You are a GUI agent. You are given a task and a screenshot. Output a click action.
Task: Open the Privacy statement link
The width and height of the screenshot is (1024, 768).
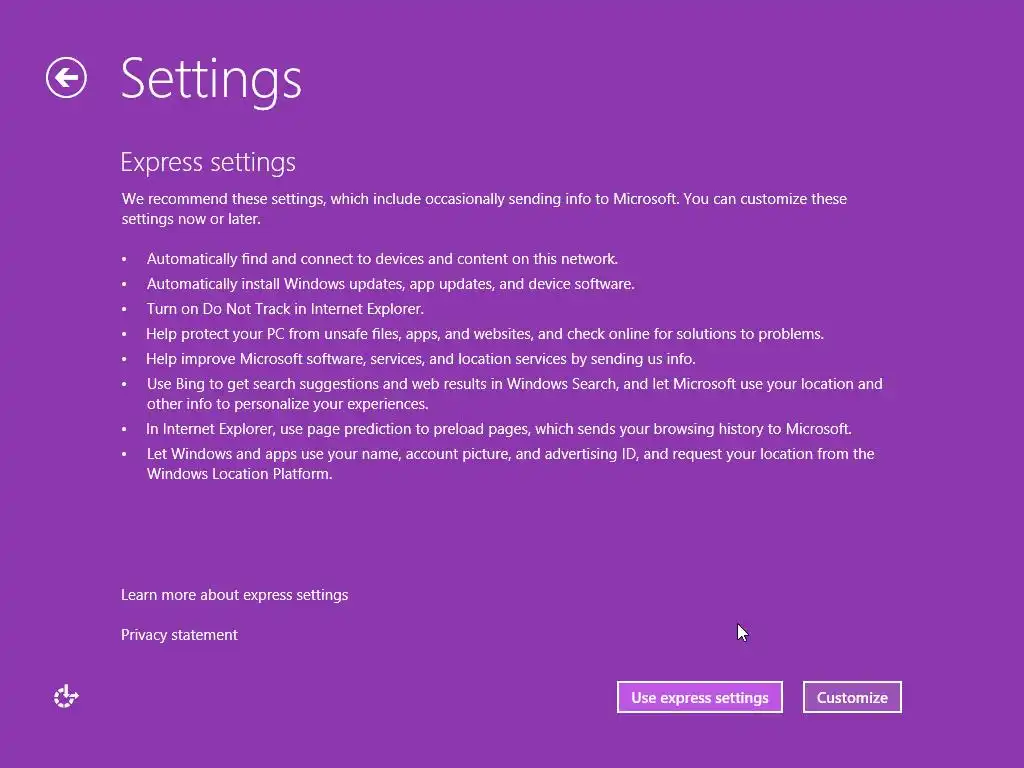[179, 635]
